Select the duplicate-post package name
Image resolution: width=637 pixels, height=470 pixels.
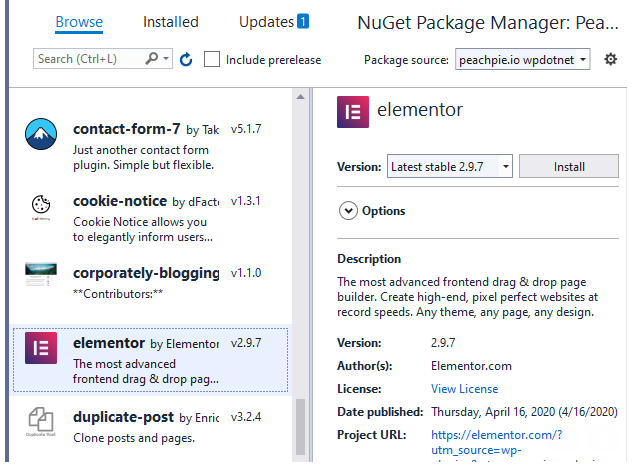point(124,417)
